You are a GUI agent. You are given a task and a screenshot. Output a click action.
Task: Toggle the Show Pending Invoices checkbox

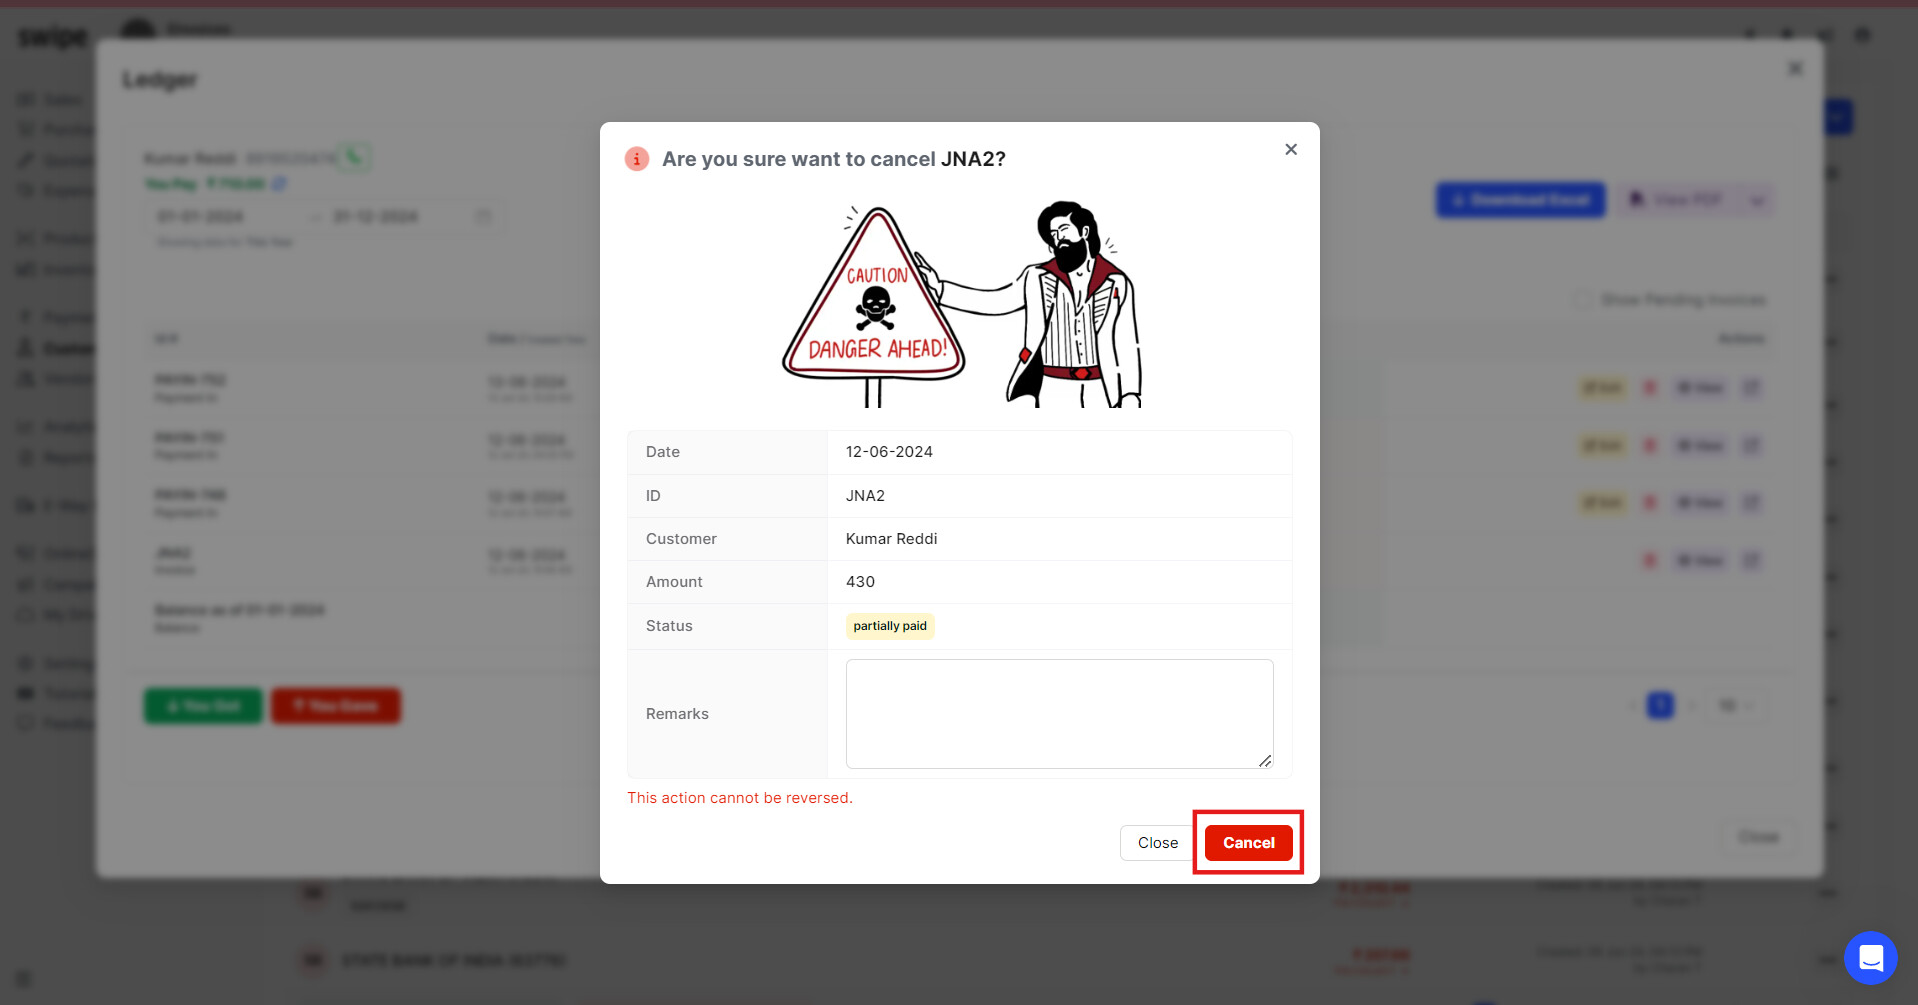point(1582,300)
